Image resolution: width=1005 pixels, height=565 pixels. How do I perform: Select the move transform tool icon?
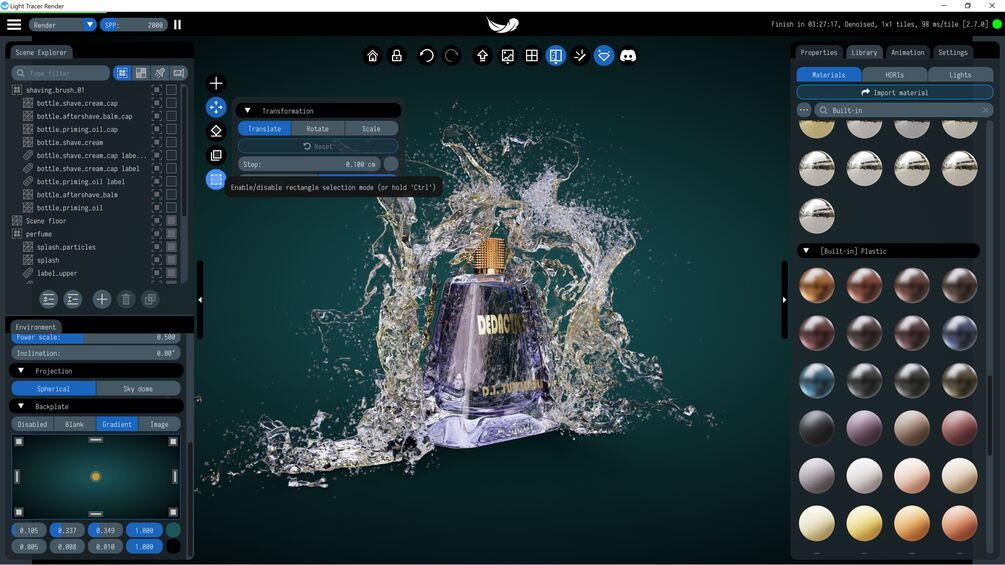pos(216,107)
